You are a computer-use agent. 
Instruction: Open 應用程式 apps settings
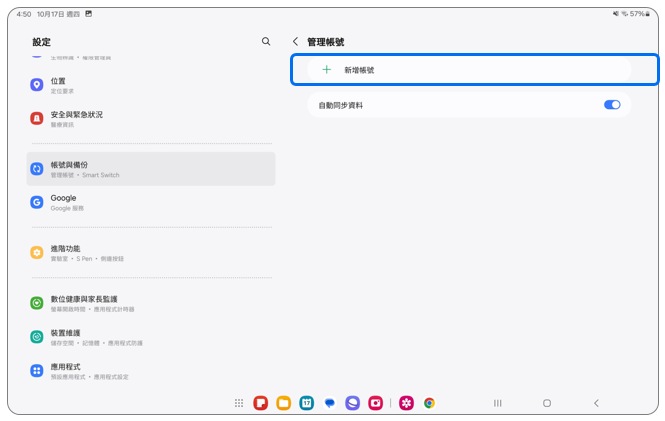[151, 371]
